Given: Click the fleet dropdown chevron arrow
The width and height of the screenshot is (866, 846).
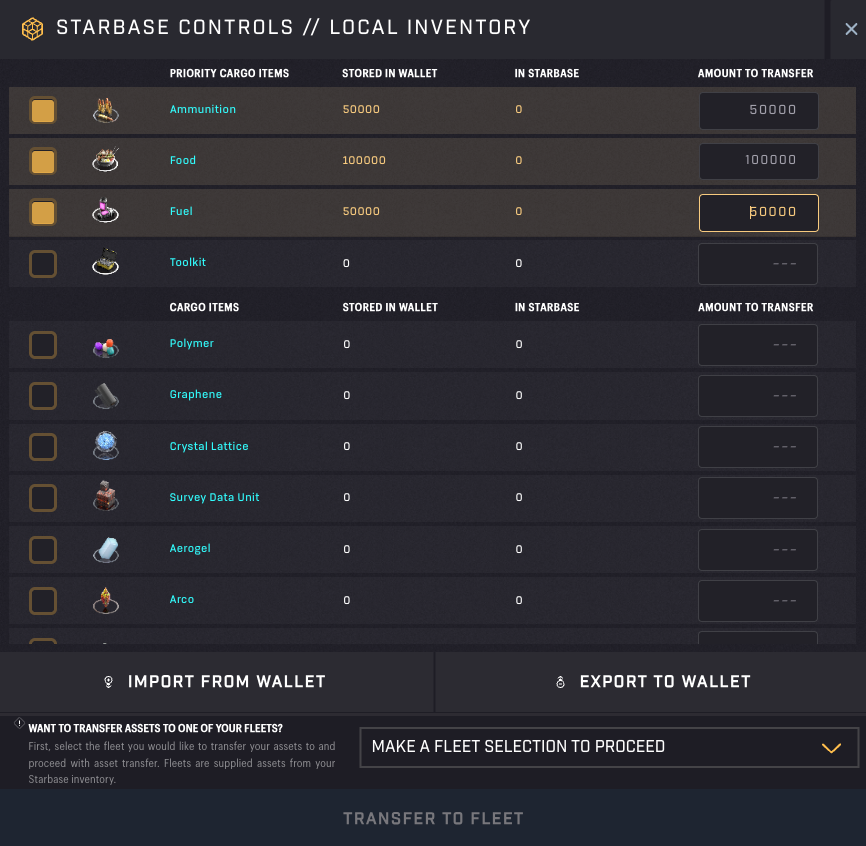Looking at the screenshot, I should tap(831, 748).
